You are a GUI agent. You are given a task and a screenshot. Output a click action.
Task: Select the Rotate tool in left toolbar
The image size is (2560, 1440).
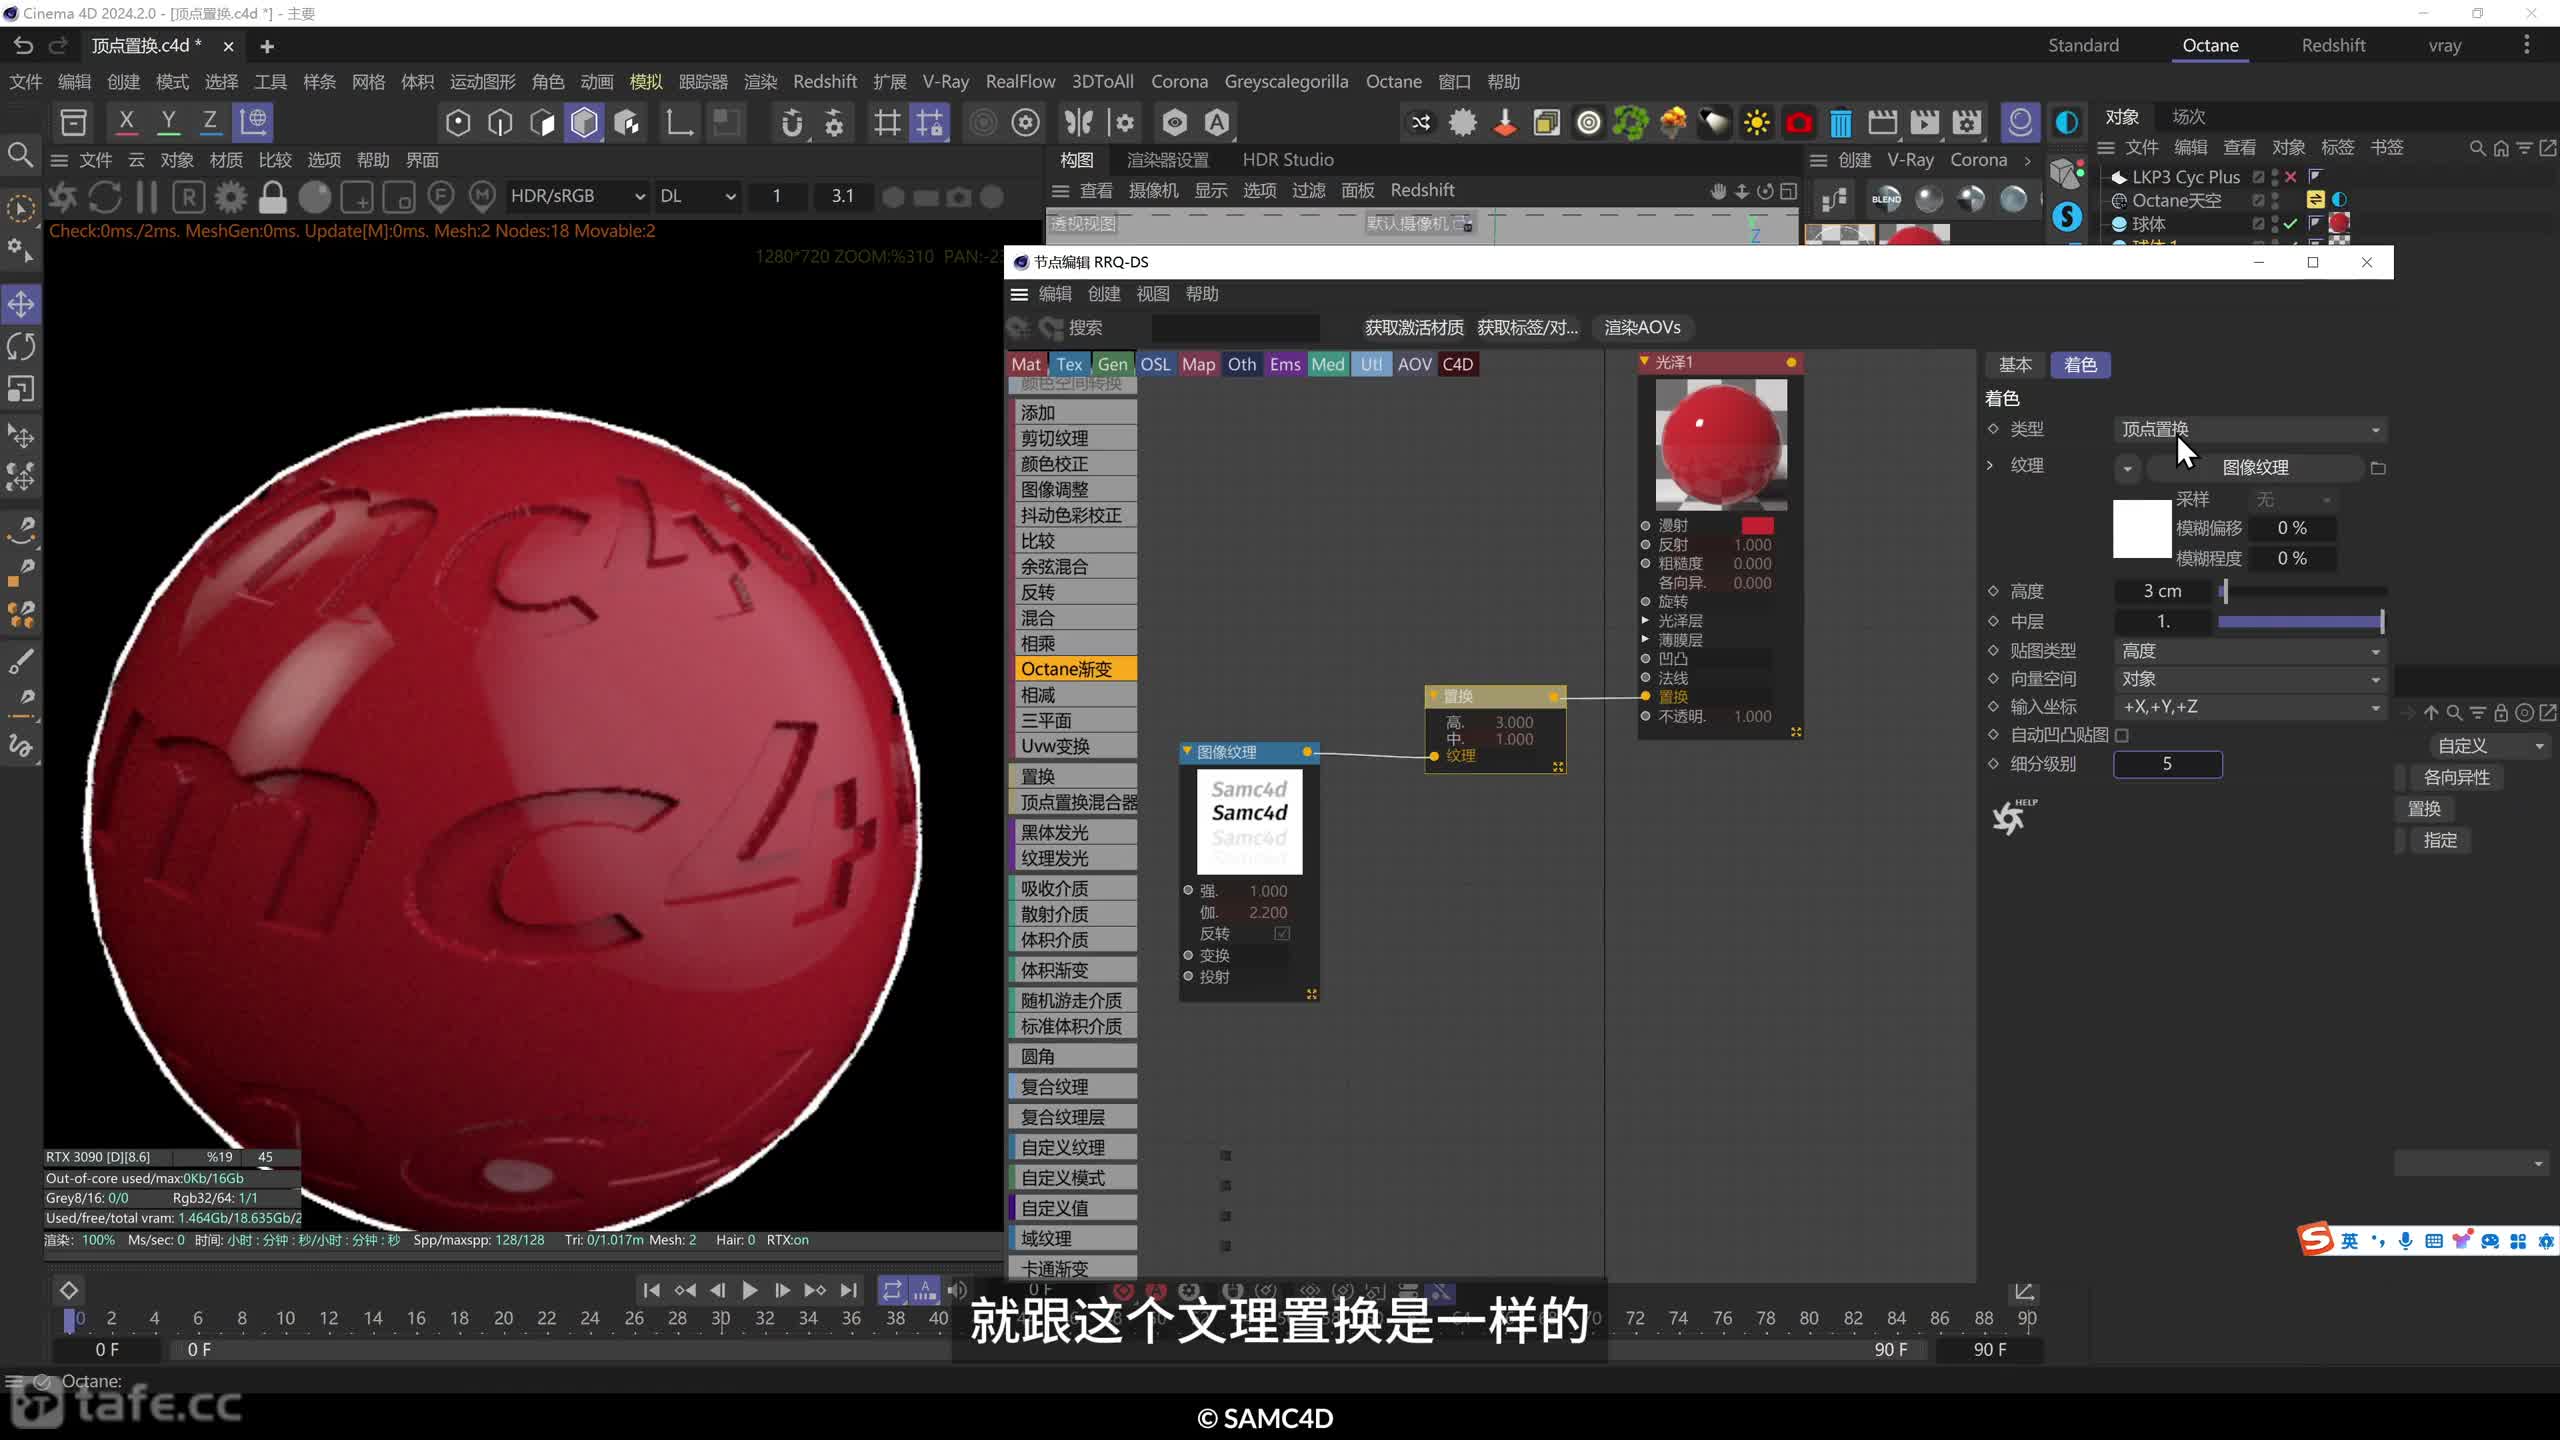click(x=21, y=346)
